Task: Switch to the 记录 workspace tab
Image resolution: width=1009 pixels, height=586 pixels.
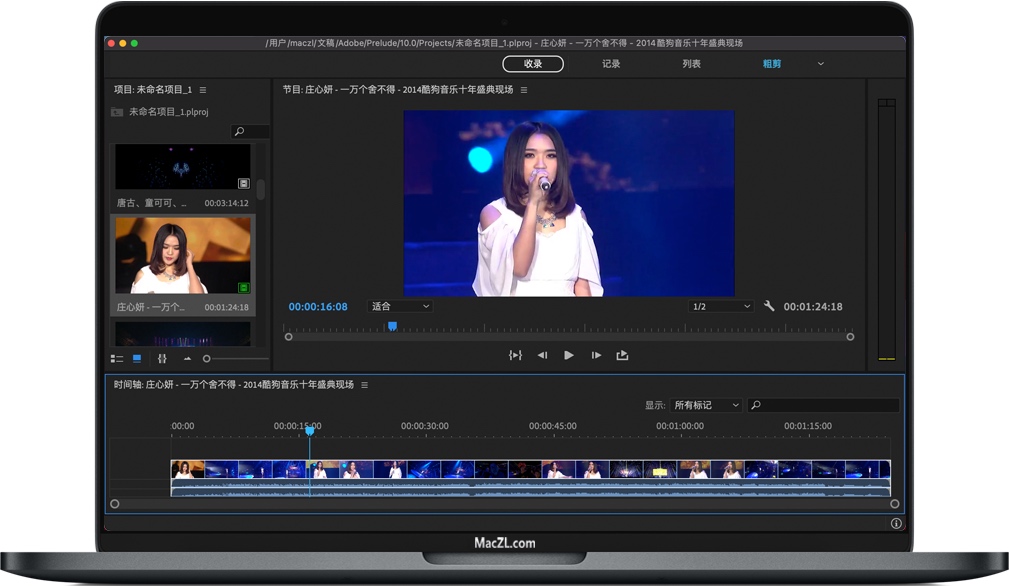Action: coord(611,63)
